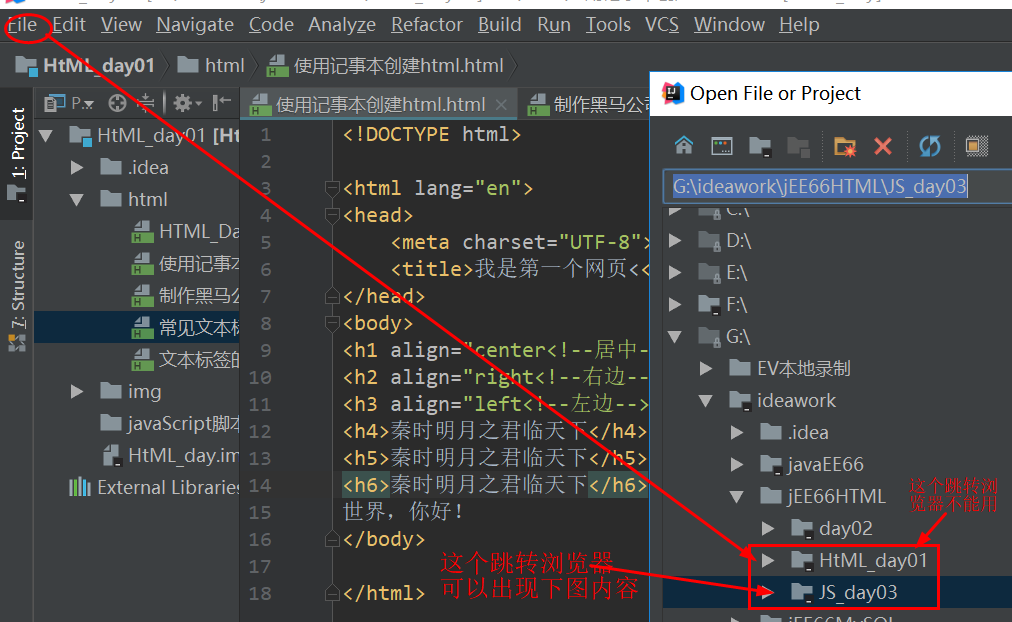Viewport: 1012px width, 622px height.
Task: Open project view type dropdown
Action: [69, 103]
